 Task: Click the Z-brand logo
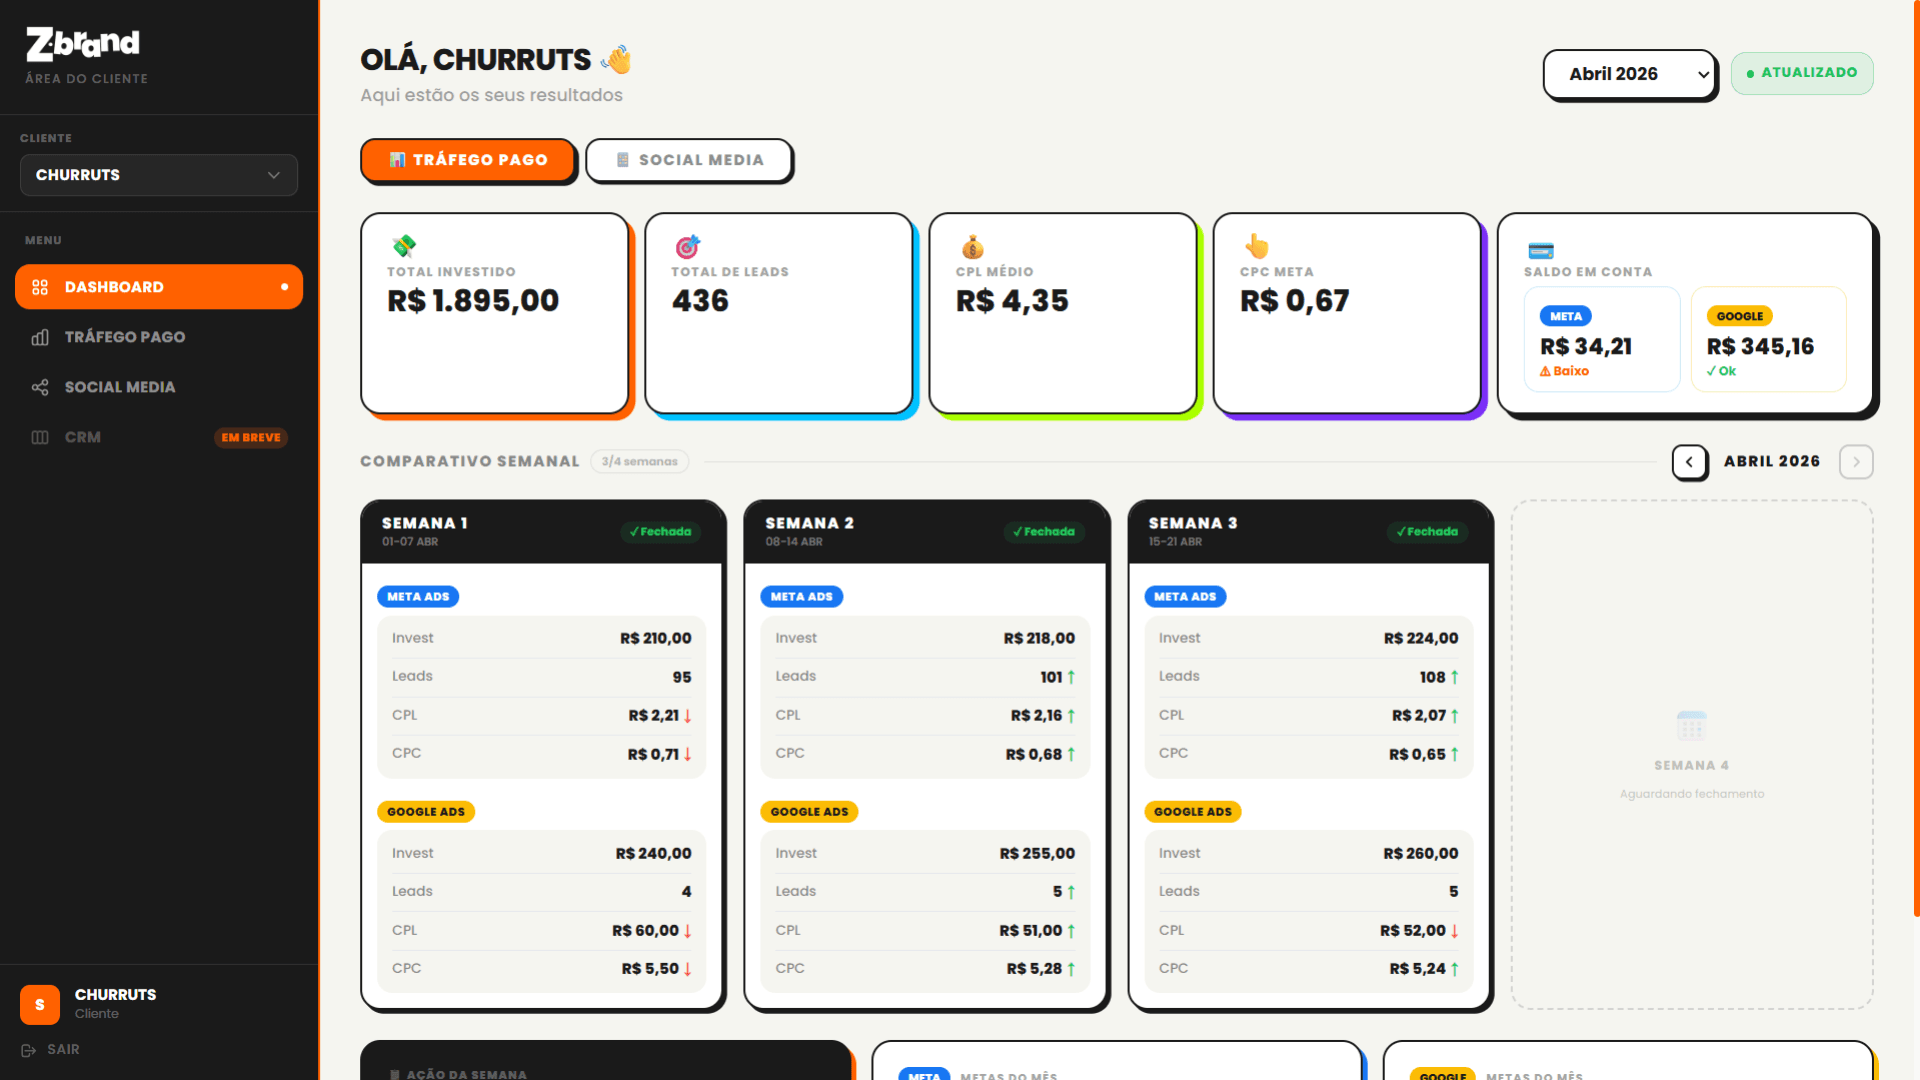click(80, 43)
